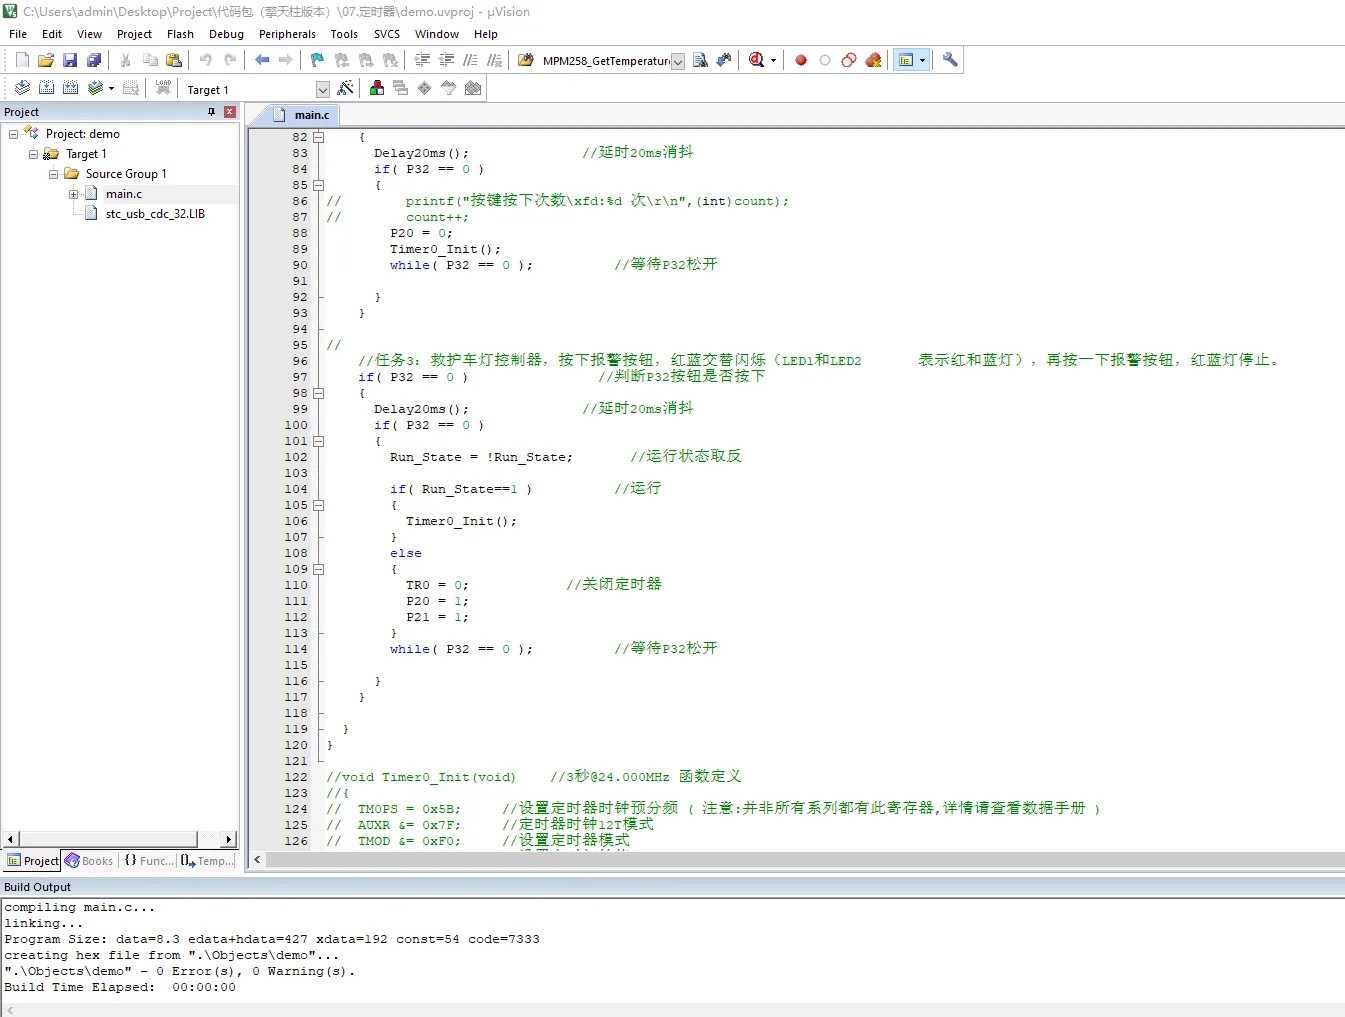Open Find in Files icon

click(525, 60)
